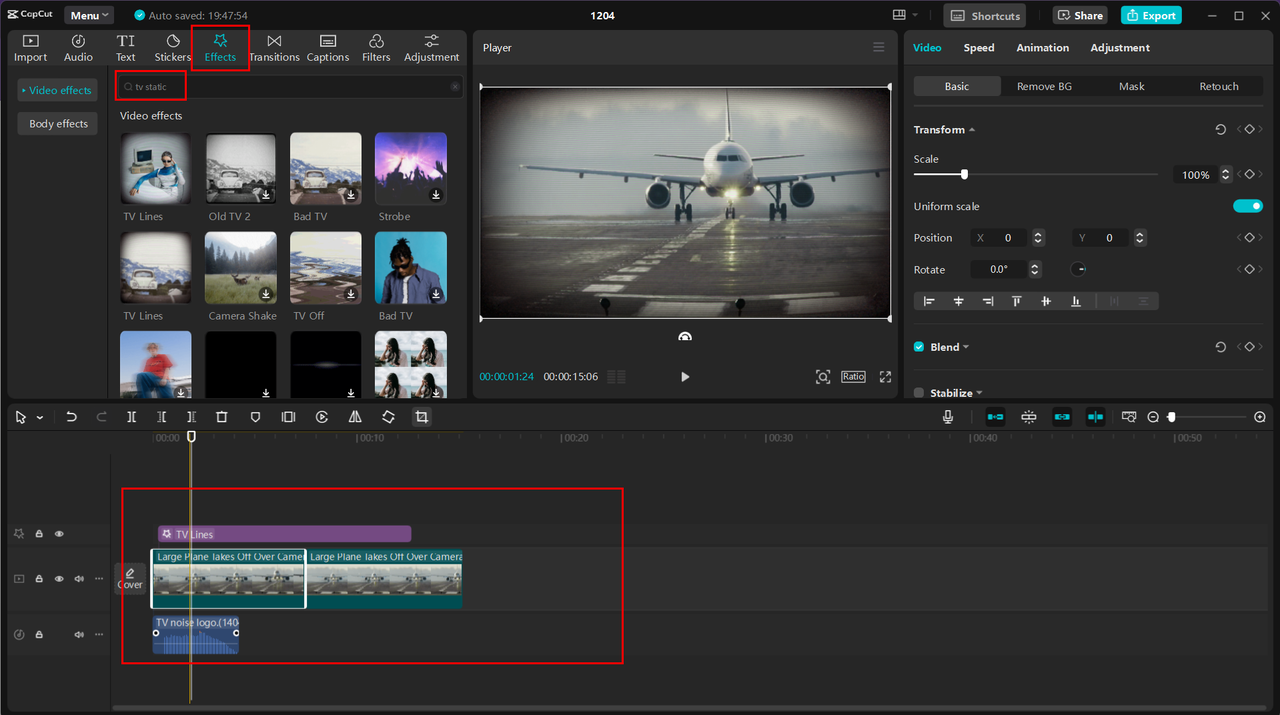Switch to the Speed tab
Screen dimensions: 1280x715
(979, 48)
